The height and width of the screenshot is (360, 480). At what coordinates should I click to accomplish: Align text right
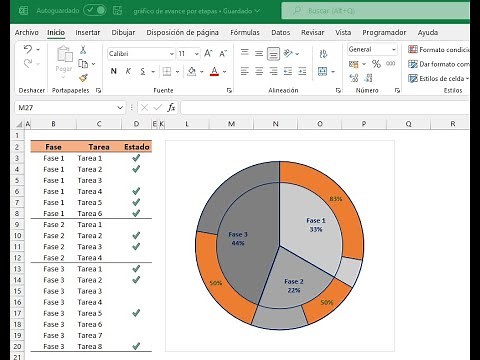[273, 71]
